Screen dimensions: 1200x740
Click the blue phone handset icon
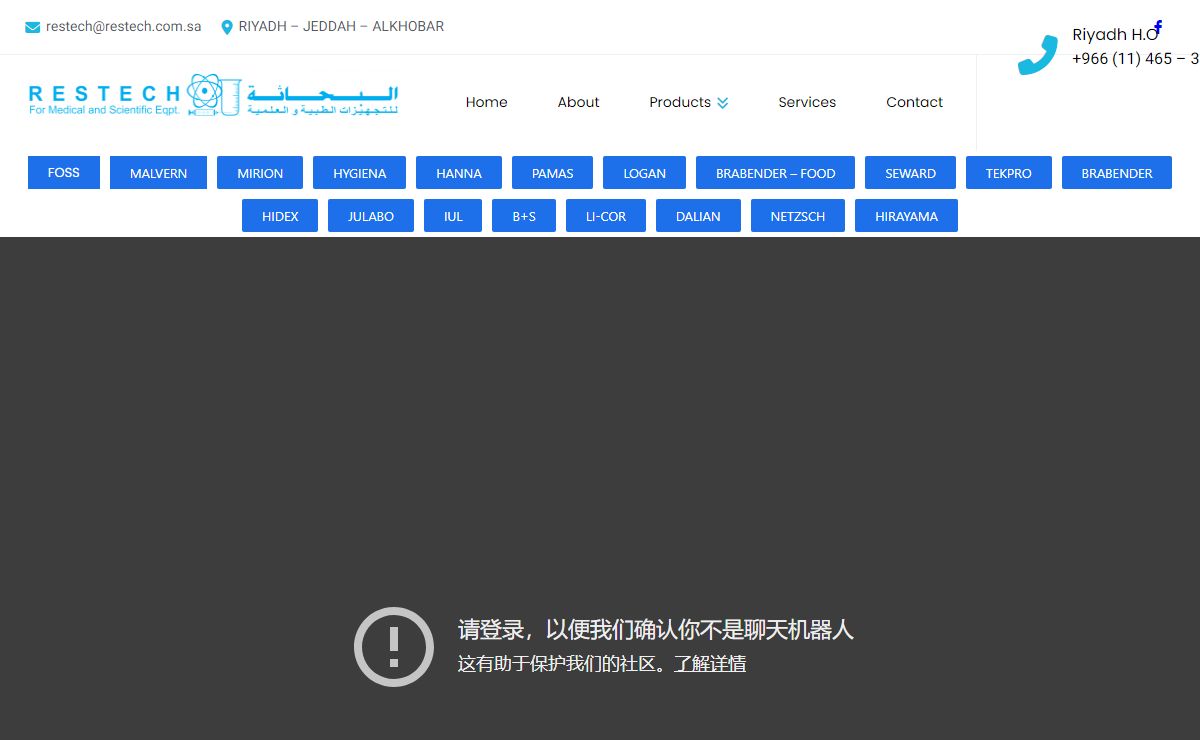pos(1038,56)
